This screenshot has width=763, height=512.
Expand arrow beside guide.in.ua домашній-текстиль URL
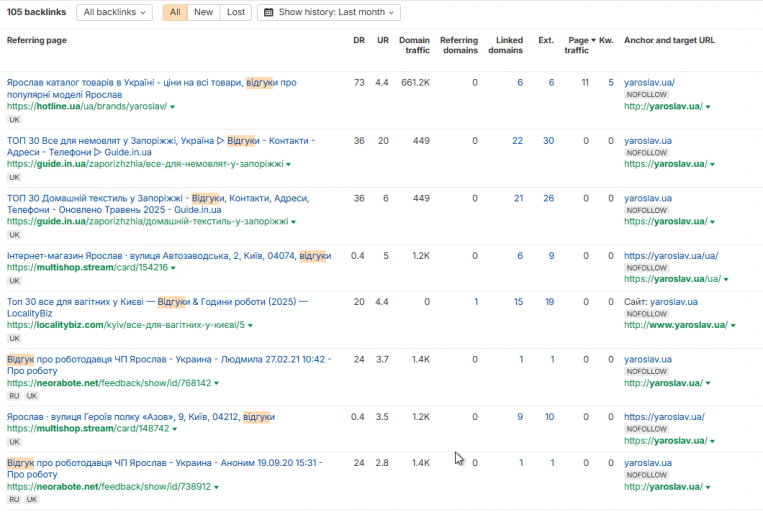tap(293, 222)
